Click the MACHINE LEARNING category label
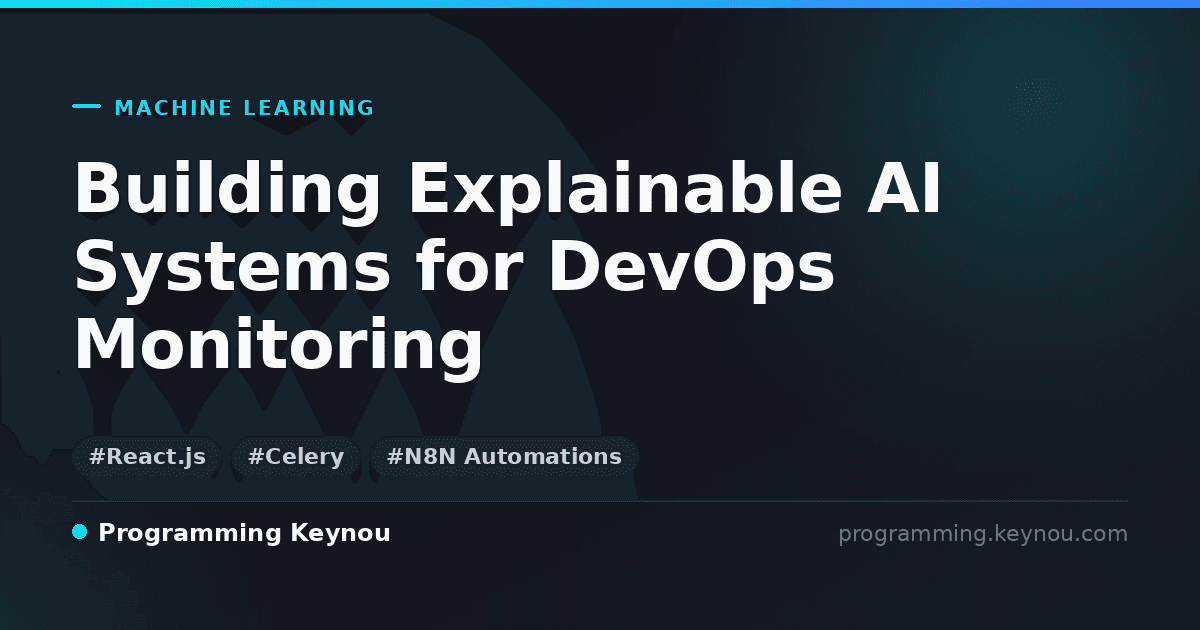1200x630 pixels. click(244, 108)
